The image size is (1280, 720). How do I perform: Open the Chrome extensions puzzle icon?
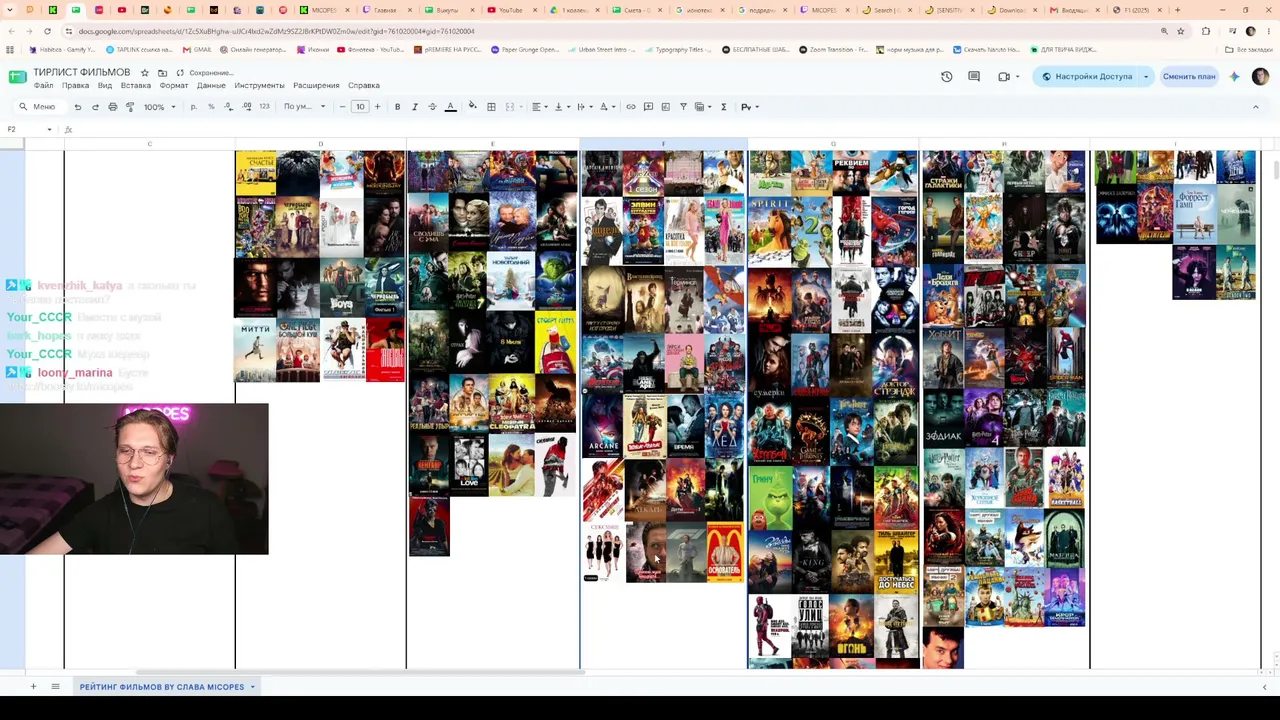1205,31
